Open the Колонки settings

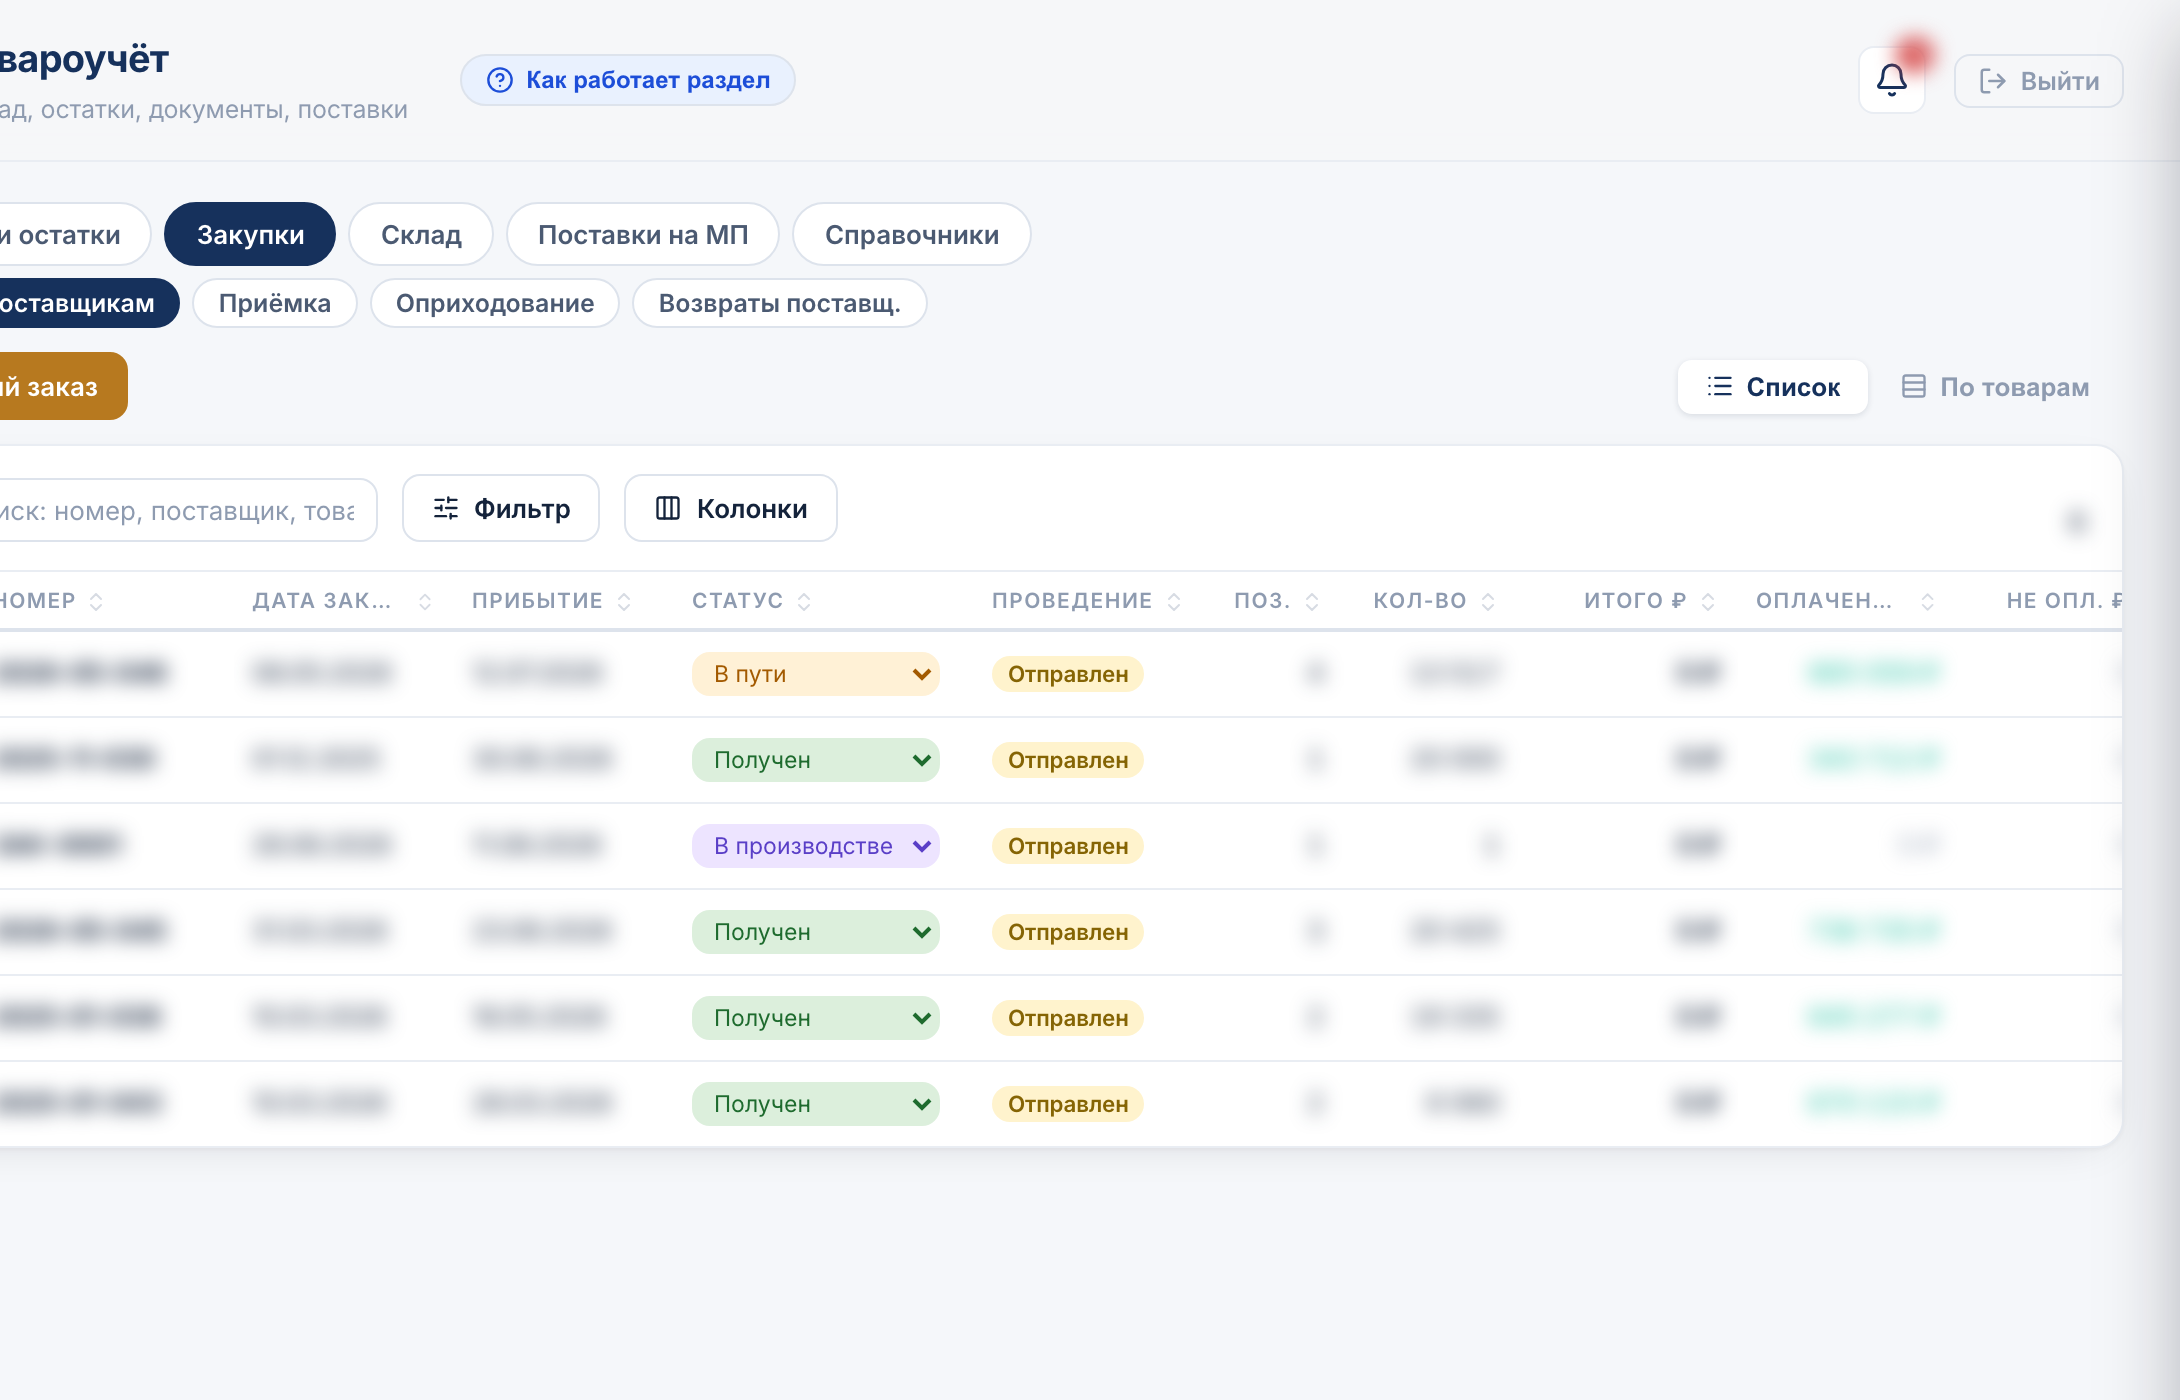click(x=731, y=508)
